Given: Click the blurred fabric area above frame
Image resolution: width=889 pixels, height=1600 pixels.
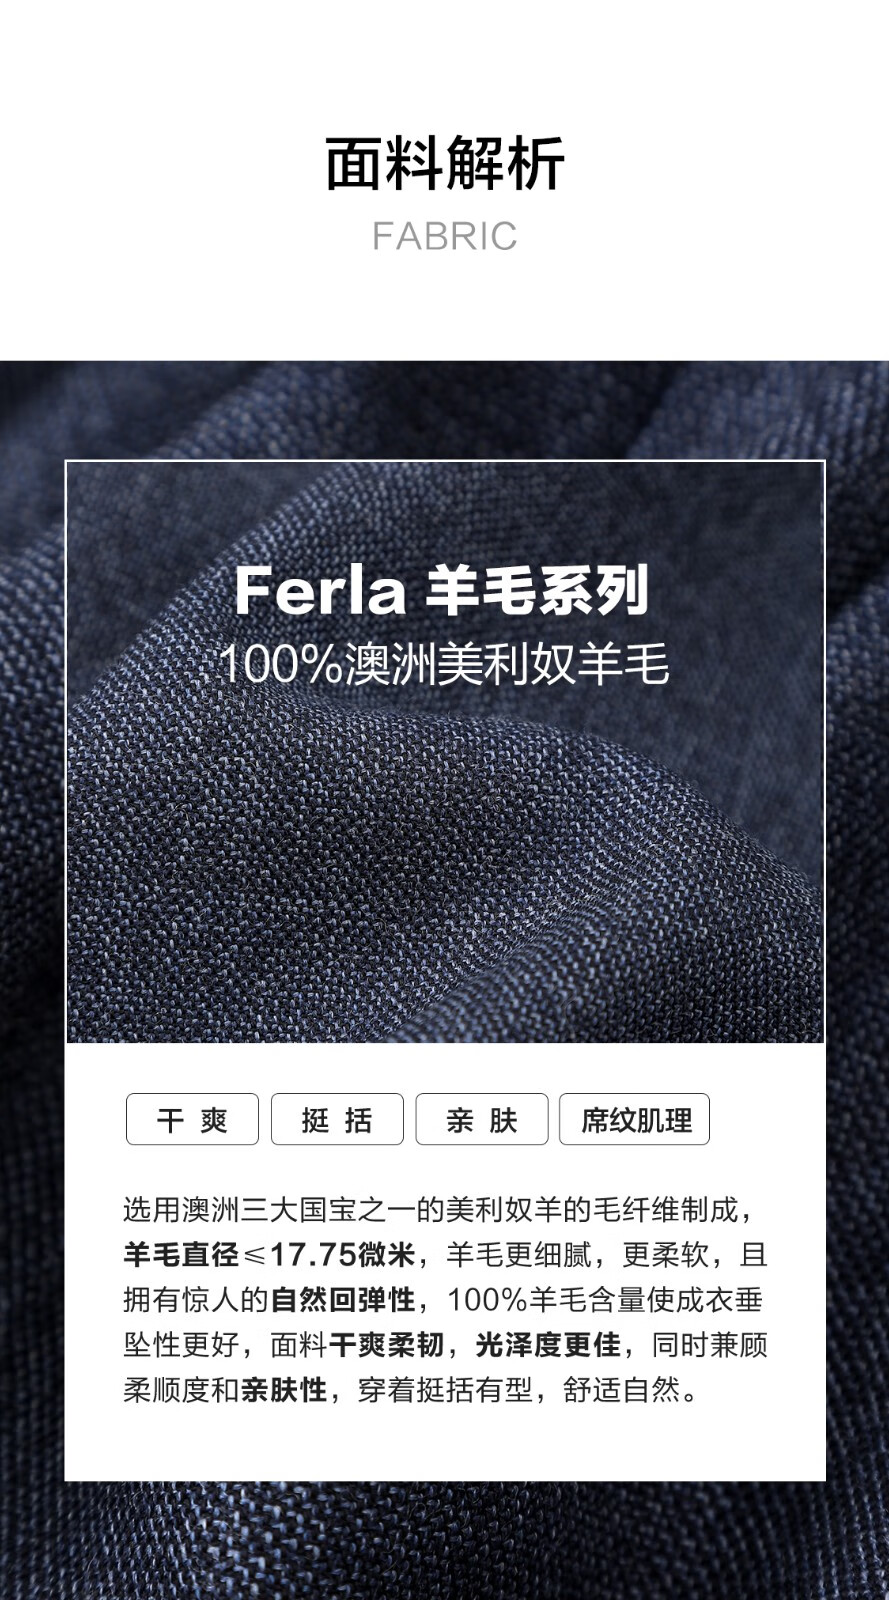Looking at the screenshot, I should (445, 410).
